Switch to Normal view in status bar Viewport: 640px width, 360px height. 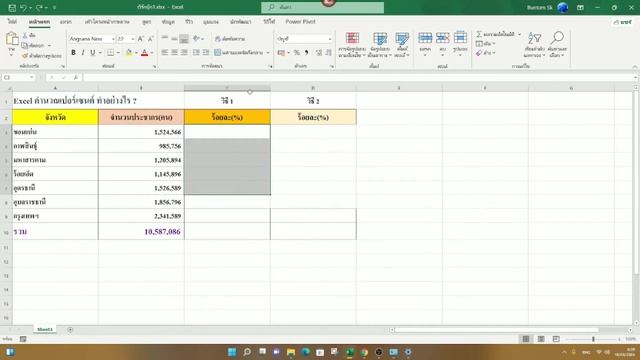[526, 339]
